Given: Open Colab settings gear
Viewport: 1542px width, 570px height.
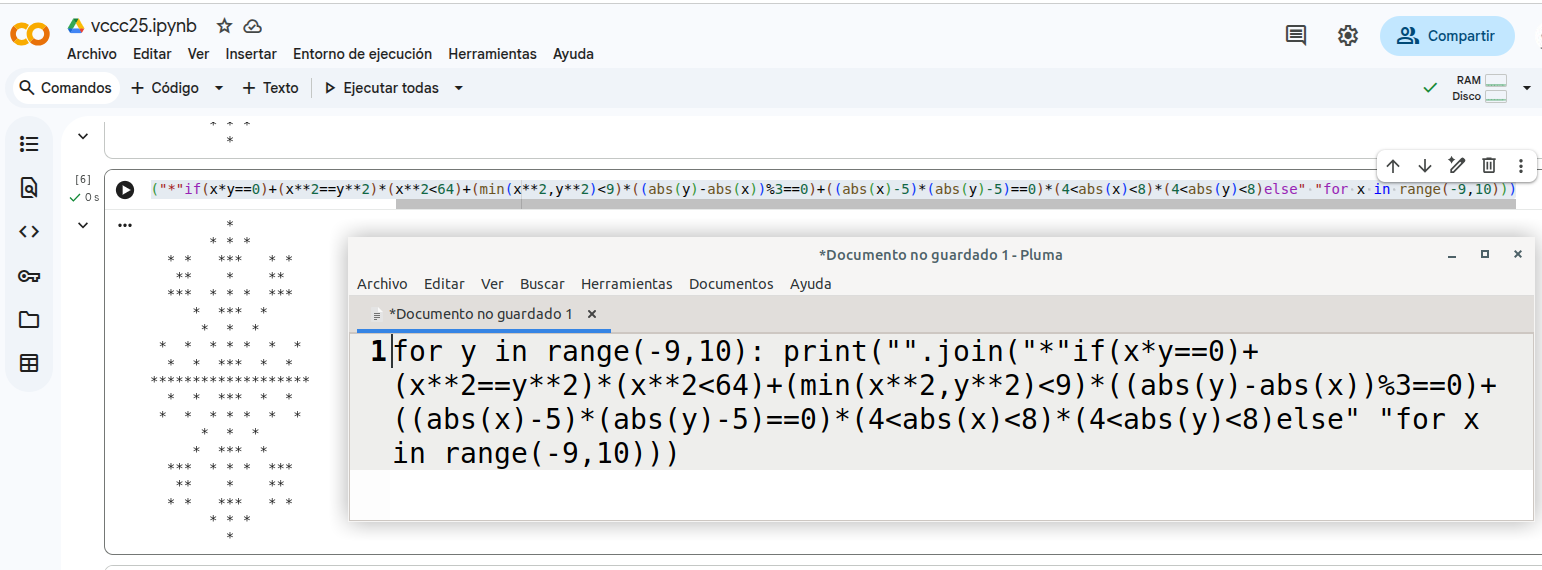Looking at the screenshot, I should pyautogui.click(x=1348, y=36).
